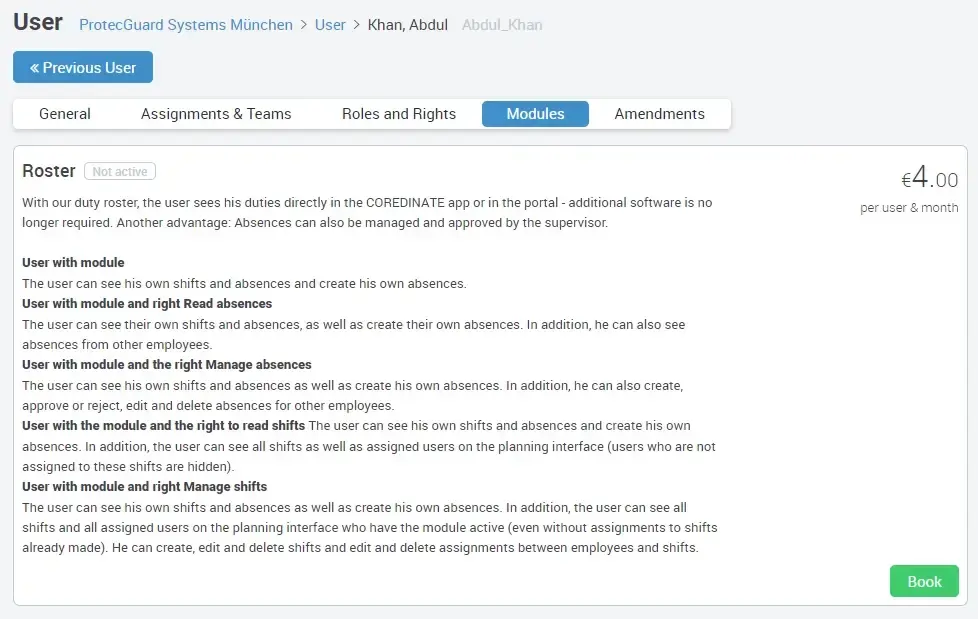This screenshot has height=619, width=978.
Task: Click the User with module and right Manage shifts heading
Action: (x=144, y=487)
